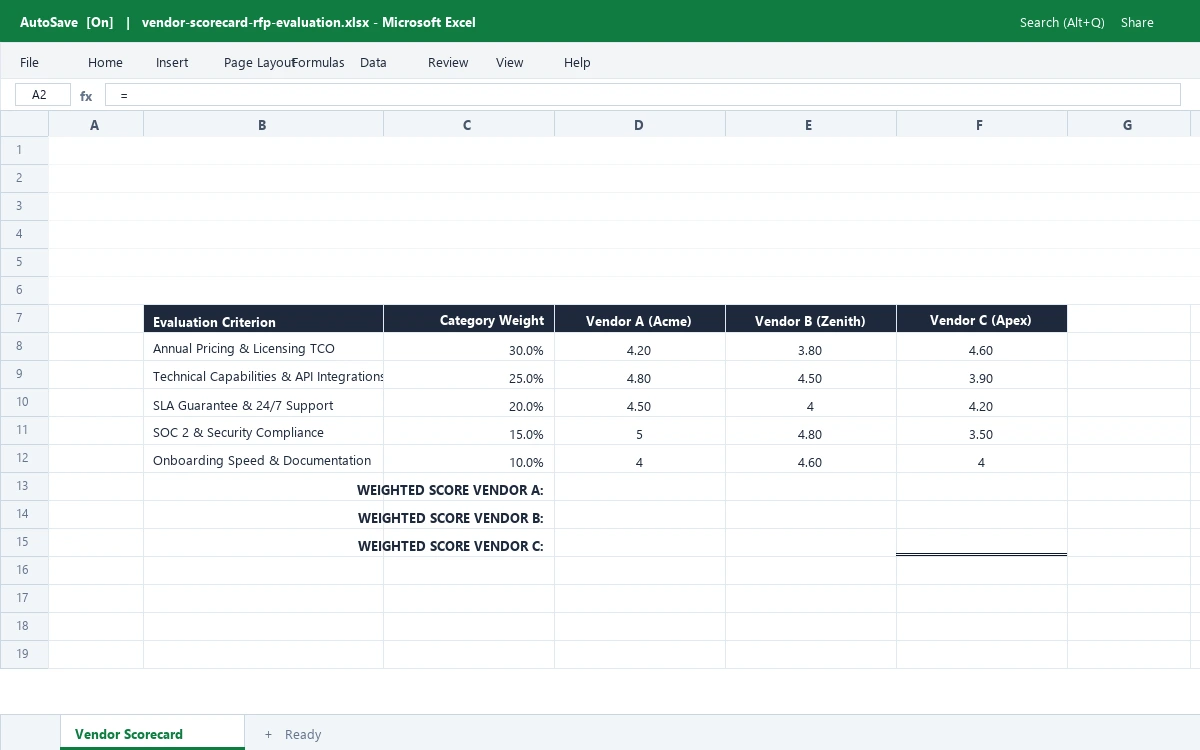Select column B header
Image resolution: width=1200 pixels, height=750 pixels.
pyautogui.click(x=262, y=125)
